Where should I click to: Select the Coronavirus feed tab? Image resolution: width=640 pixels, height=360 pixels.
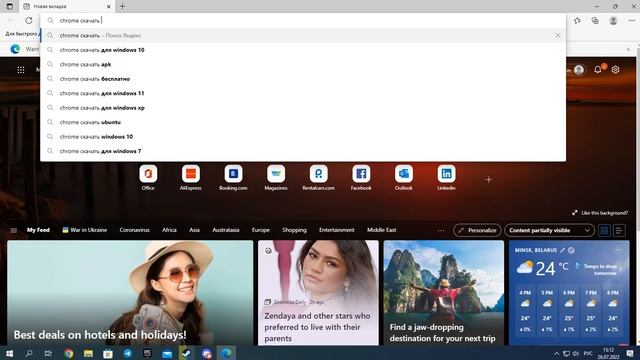point(134,230)
